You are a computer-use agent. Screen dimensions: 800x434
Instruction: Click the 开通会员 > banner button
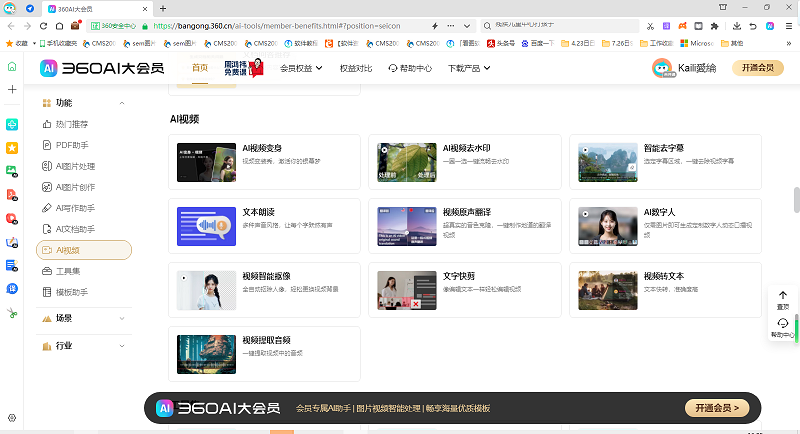coord(717,408)
